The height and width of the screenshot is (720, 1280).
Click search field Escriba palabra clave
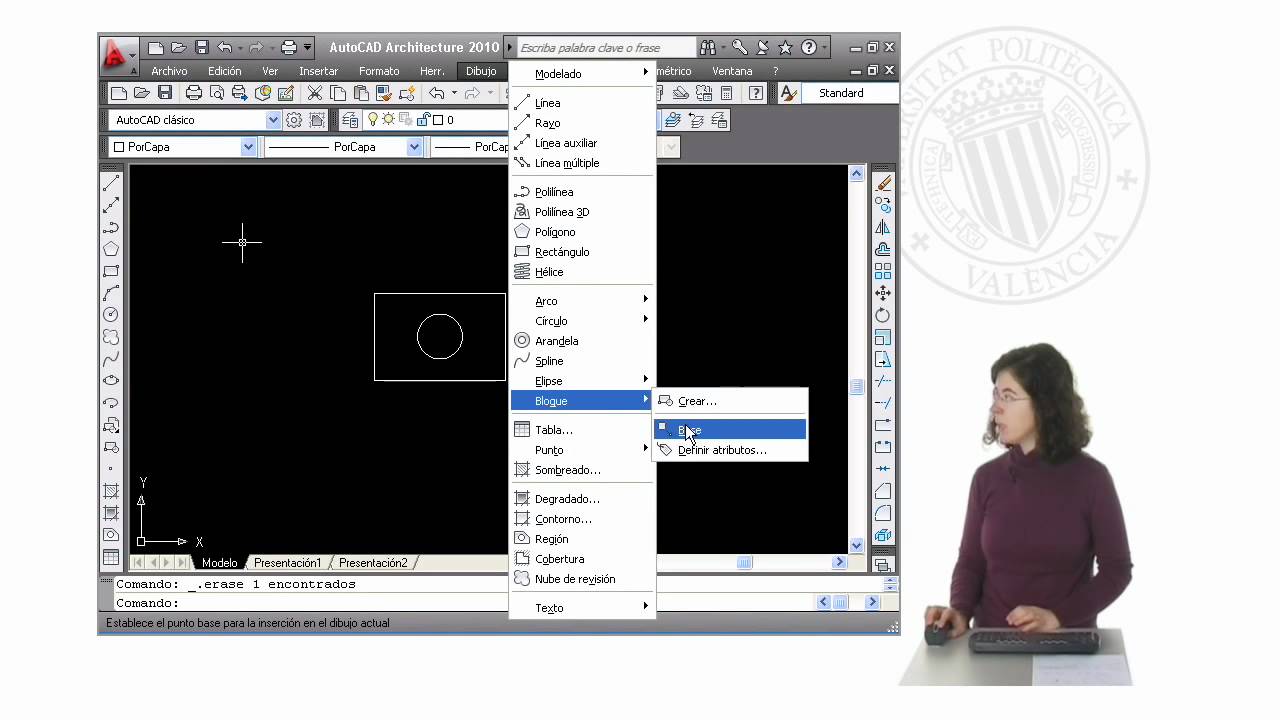click(605, 47)
